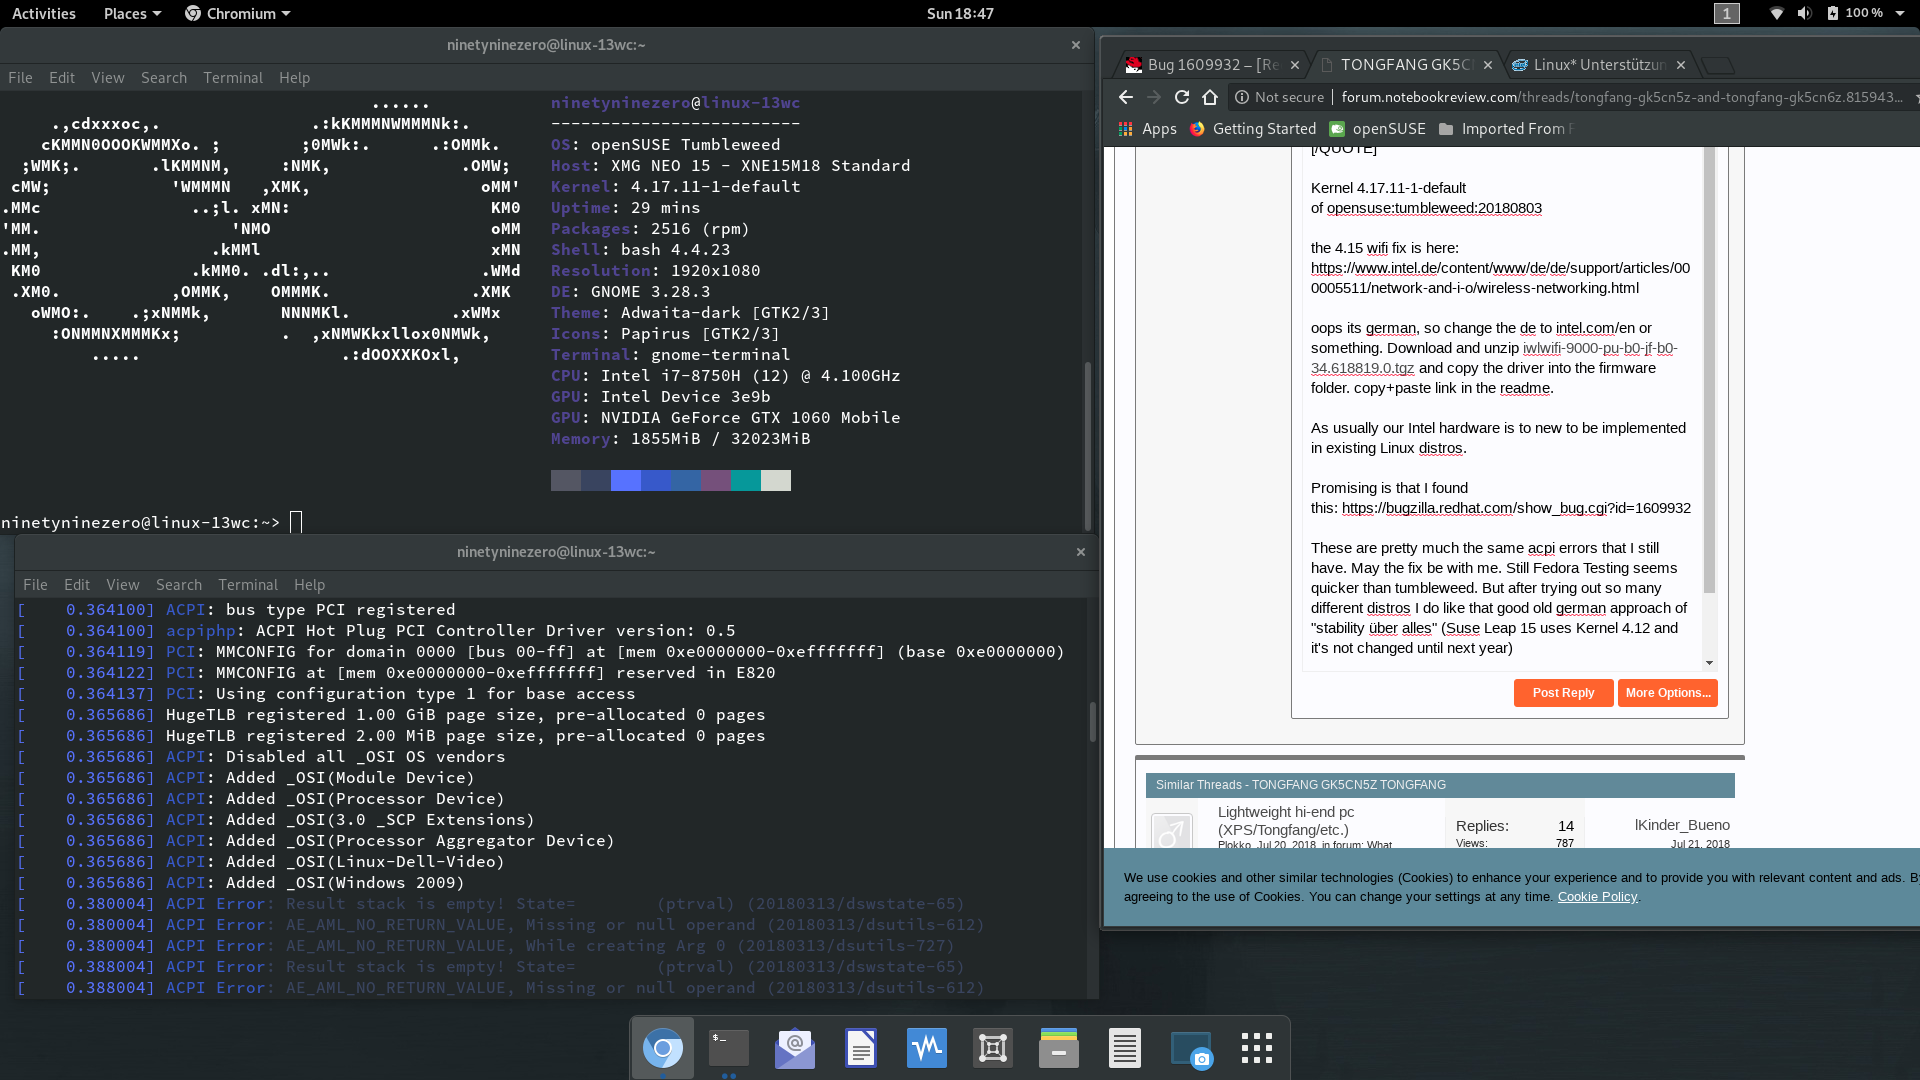Open the file manager icon in dock
This screenshot has width=1920, height=1080.
1058,1048
